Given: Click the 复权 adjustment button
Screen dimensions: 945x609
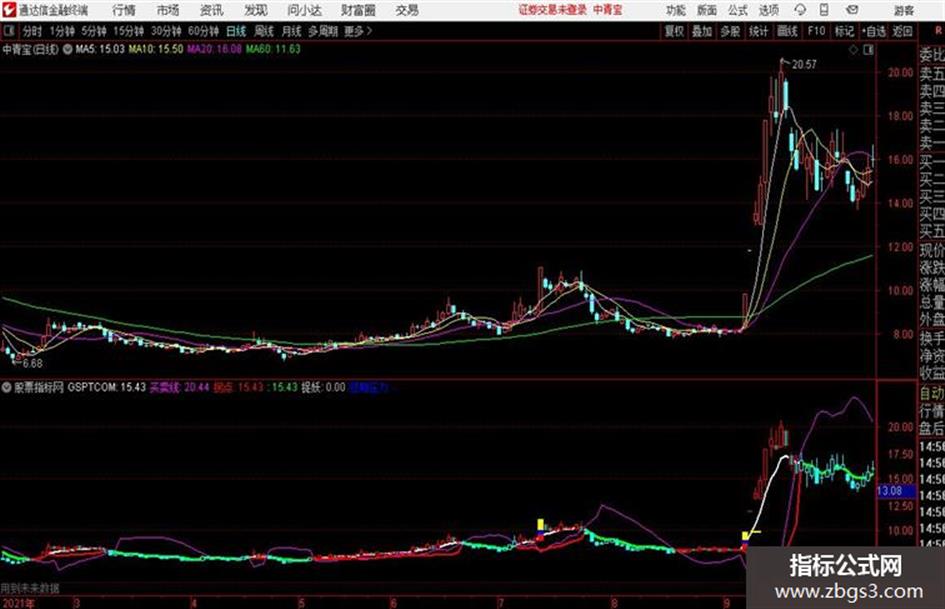Looking at the screenshot, I should (674, 31).
